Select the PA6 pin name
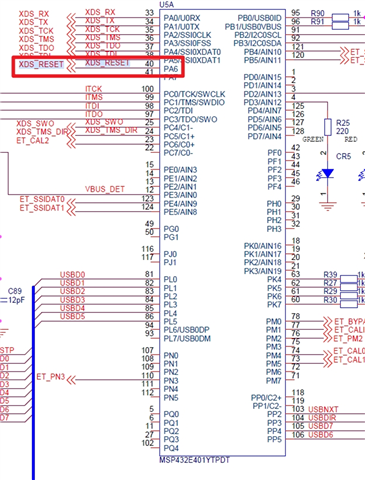Viewport: 365px width, 480px height. [x=171, y=69]
